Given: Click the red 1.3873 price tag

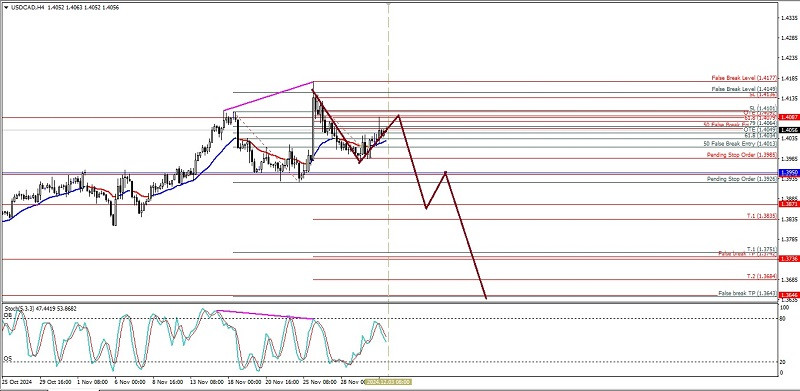Looking at the screenshot, I should pyautogui.click(x=789, y=204).
